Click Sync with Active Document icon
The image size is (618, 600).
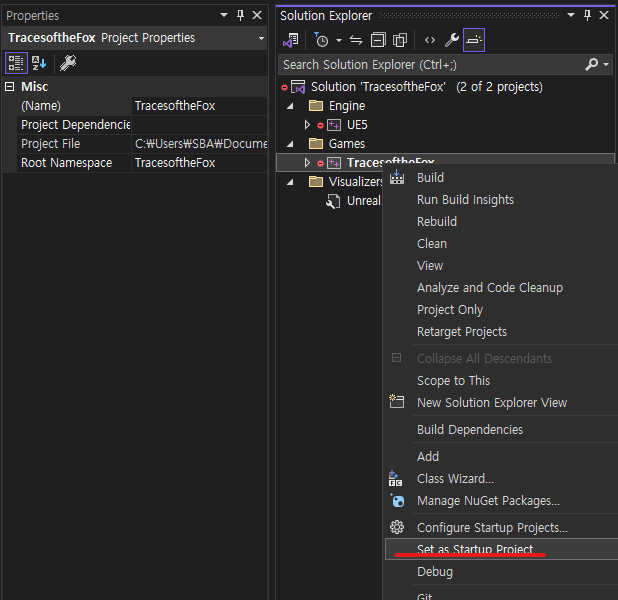coord(356,40)
